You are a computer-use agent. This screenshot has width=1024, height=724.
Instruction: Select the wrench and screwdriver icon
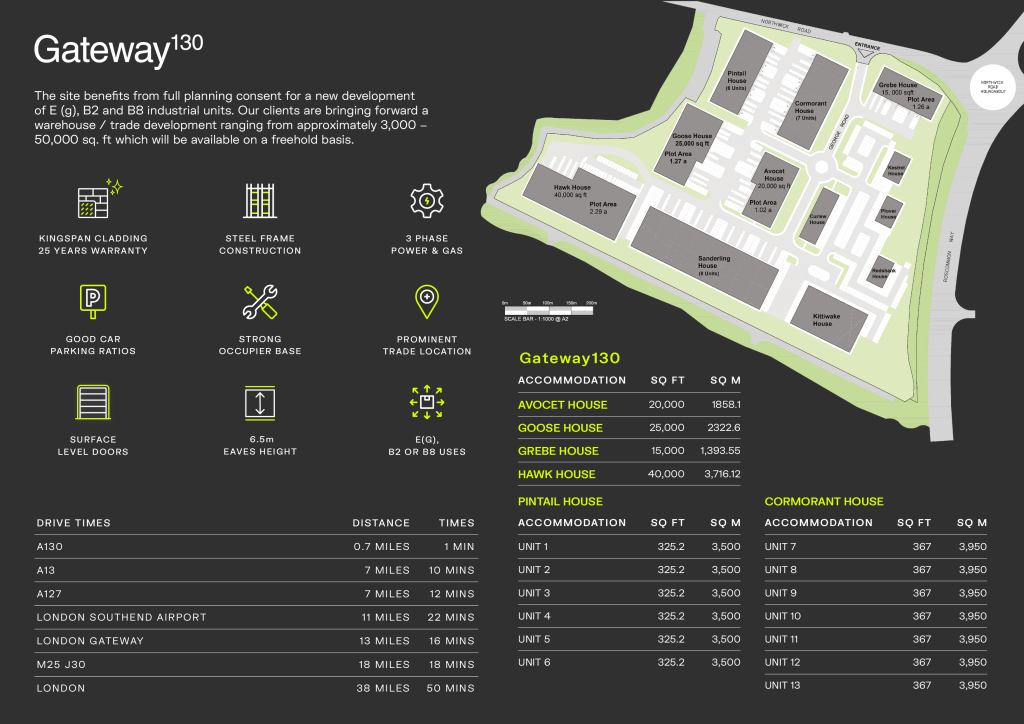pyautogui.click(x=260, y=301)
